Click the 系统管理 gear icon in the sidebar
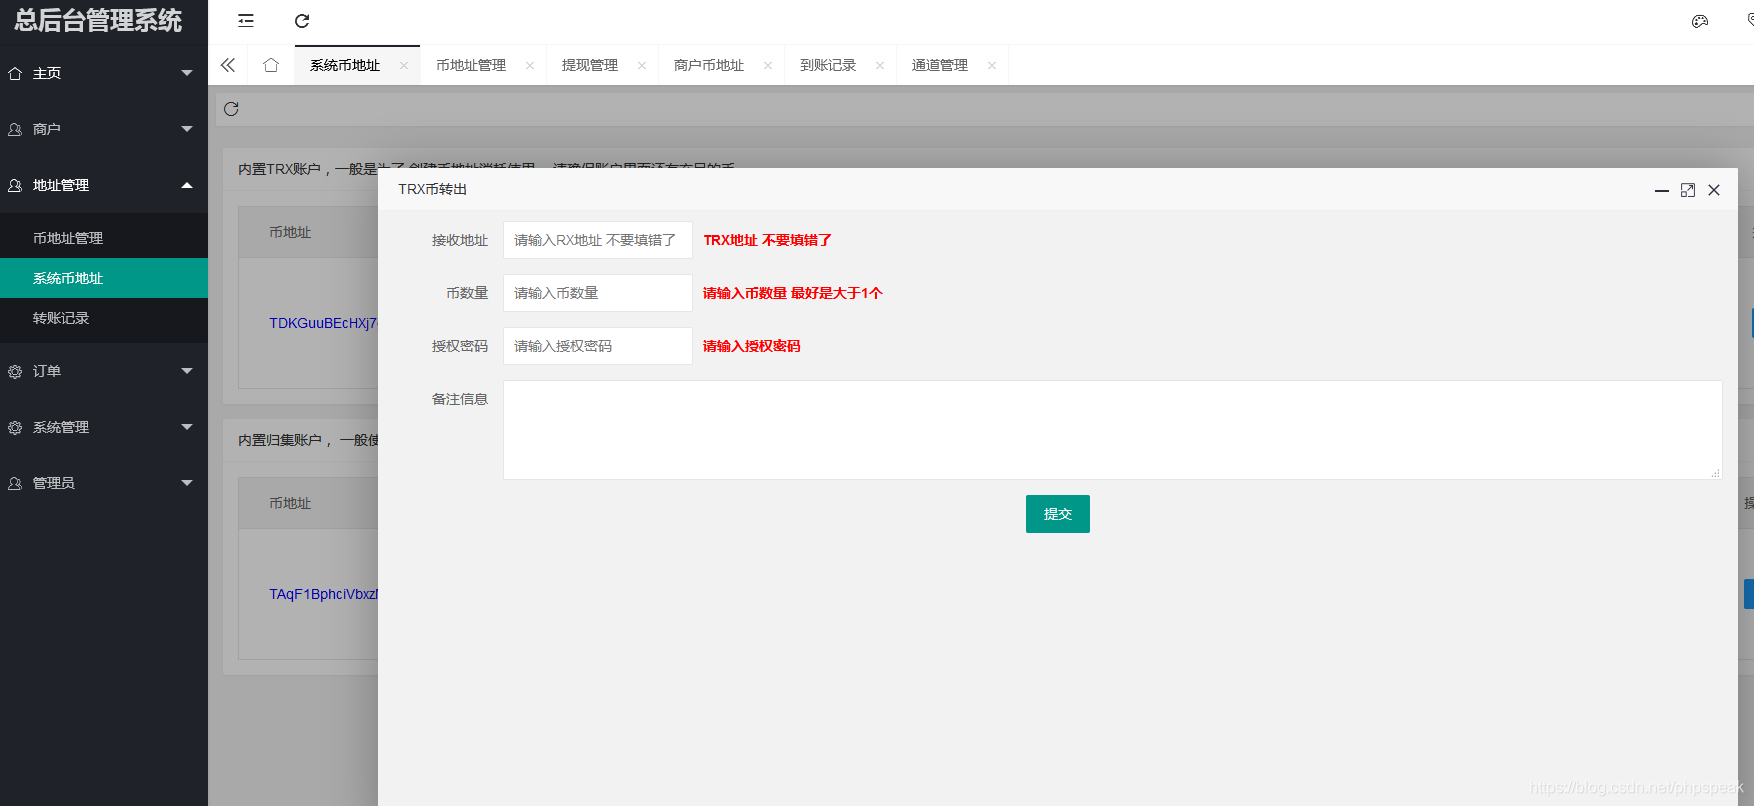 (x=15, y=427)
